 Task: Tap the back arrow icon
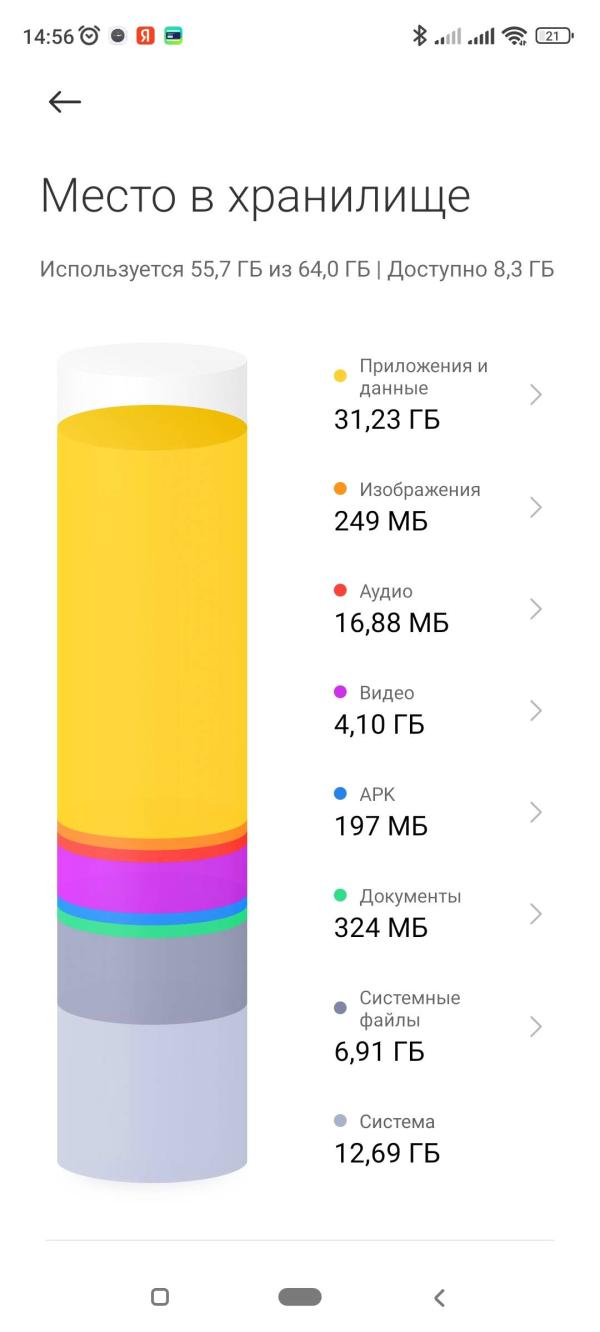(65, 101)
